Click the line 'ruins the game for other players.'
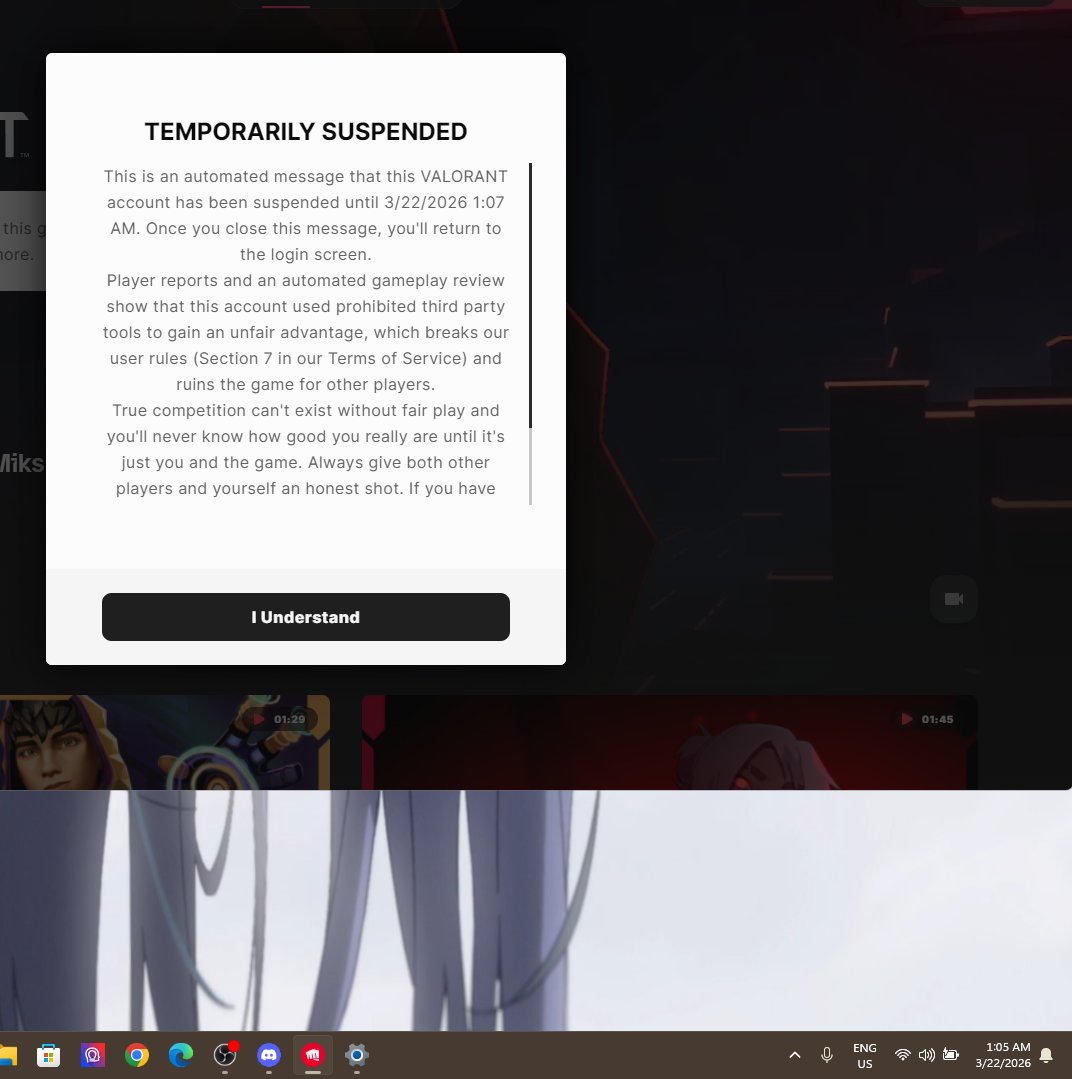The image size is (1072, 1079). [x=305, y=385]
